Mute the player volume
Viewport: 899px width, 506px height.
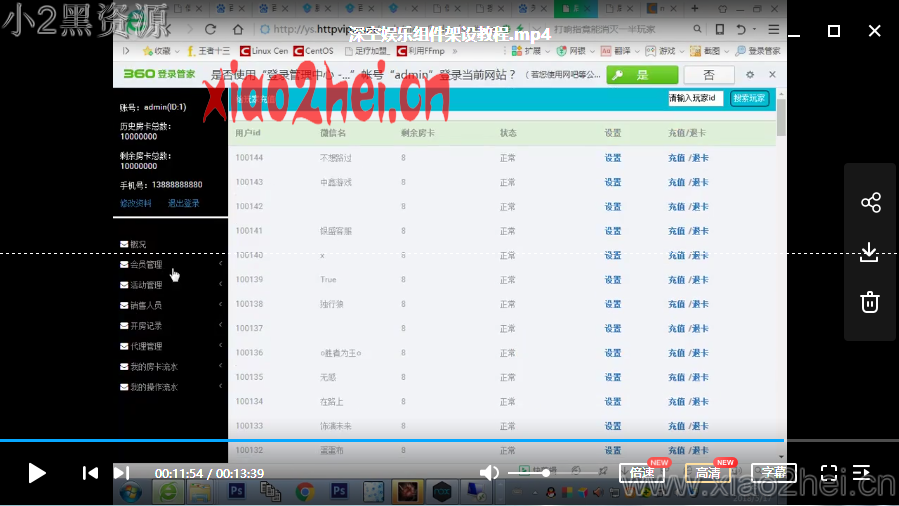[x=489, y=473]
